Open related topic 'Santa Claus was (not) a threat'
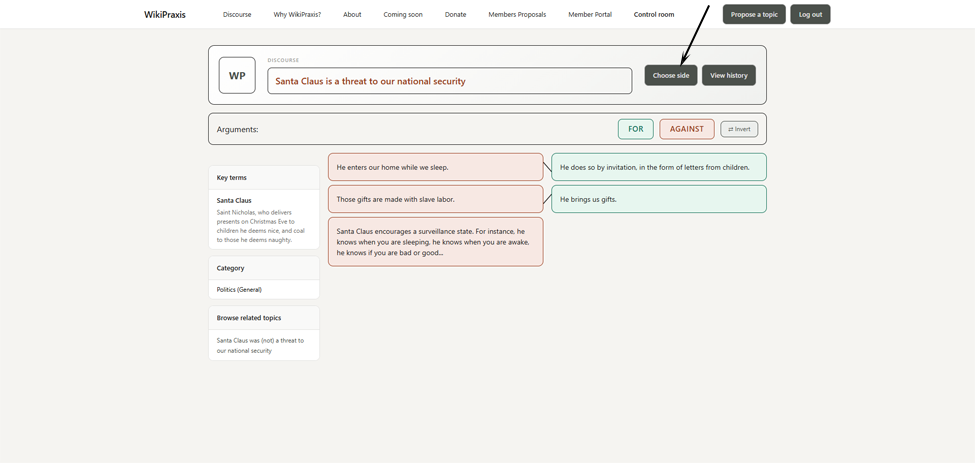Screen dimensions: 975x463 click(261, 346)
